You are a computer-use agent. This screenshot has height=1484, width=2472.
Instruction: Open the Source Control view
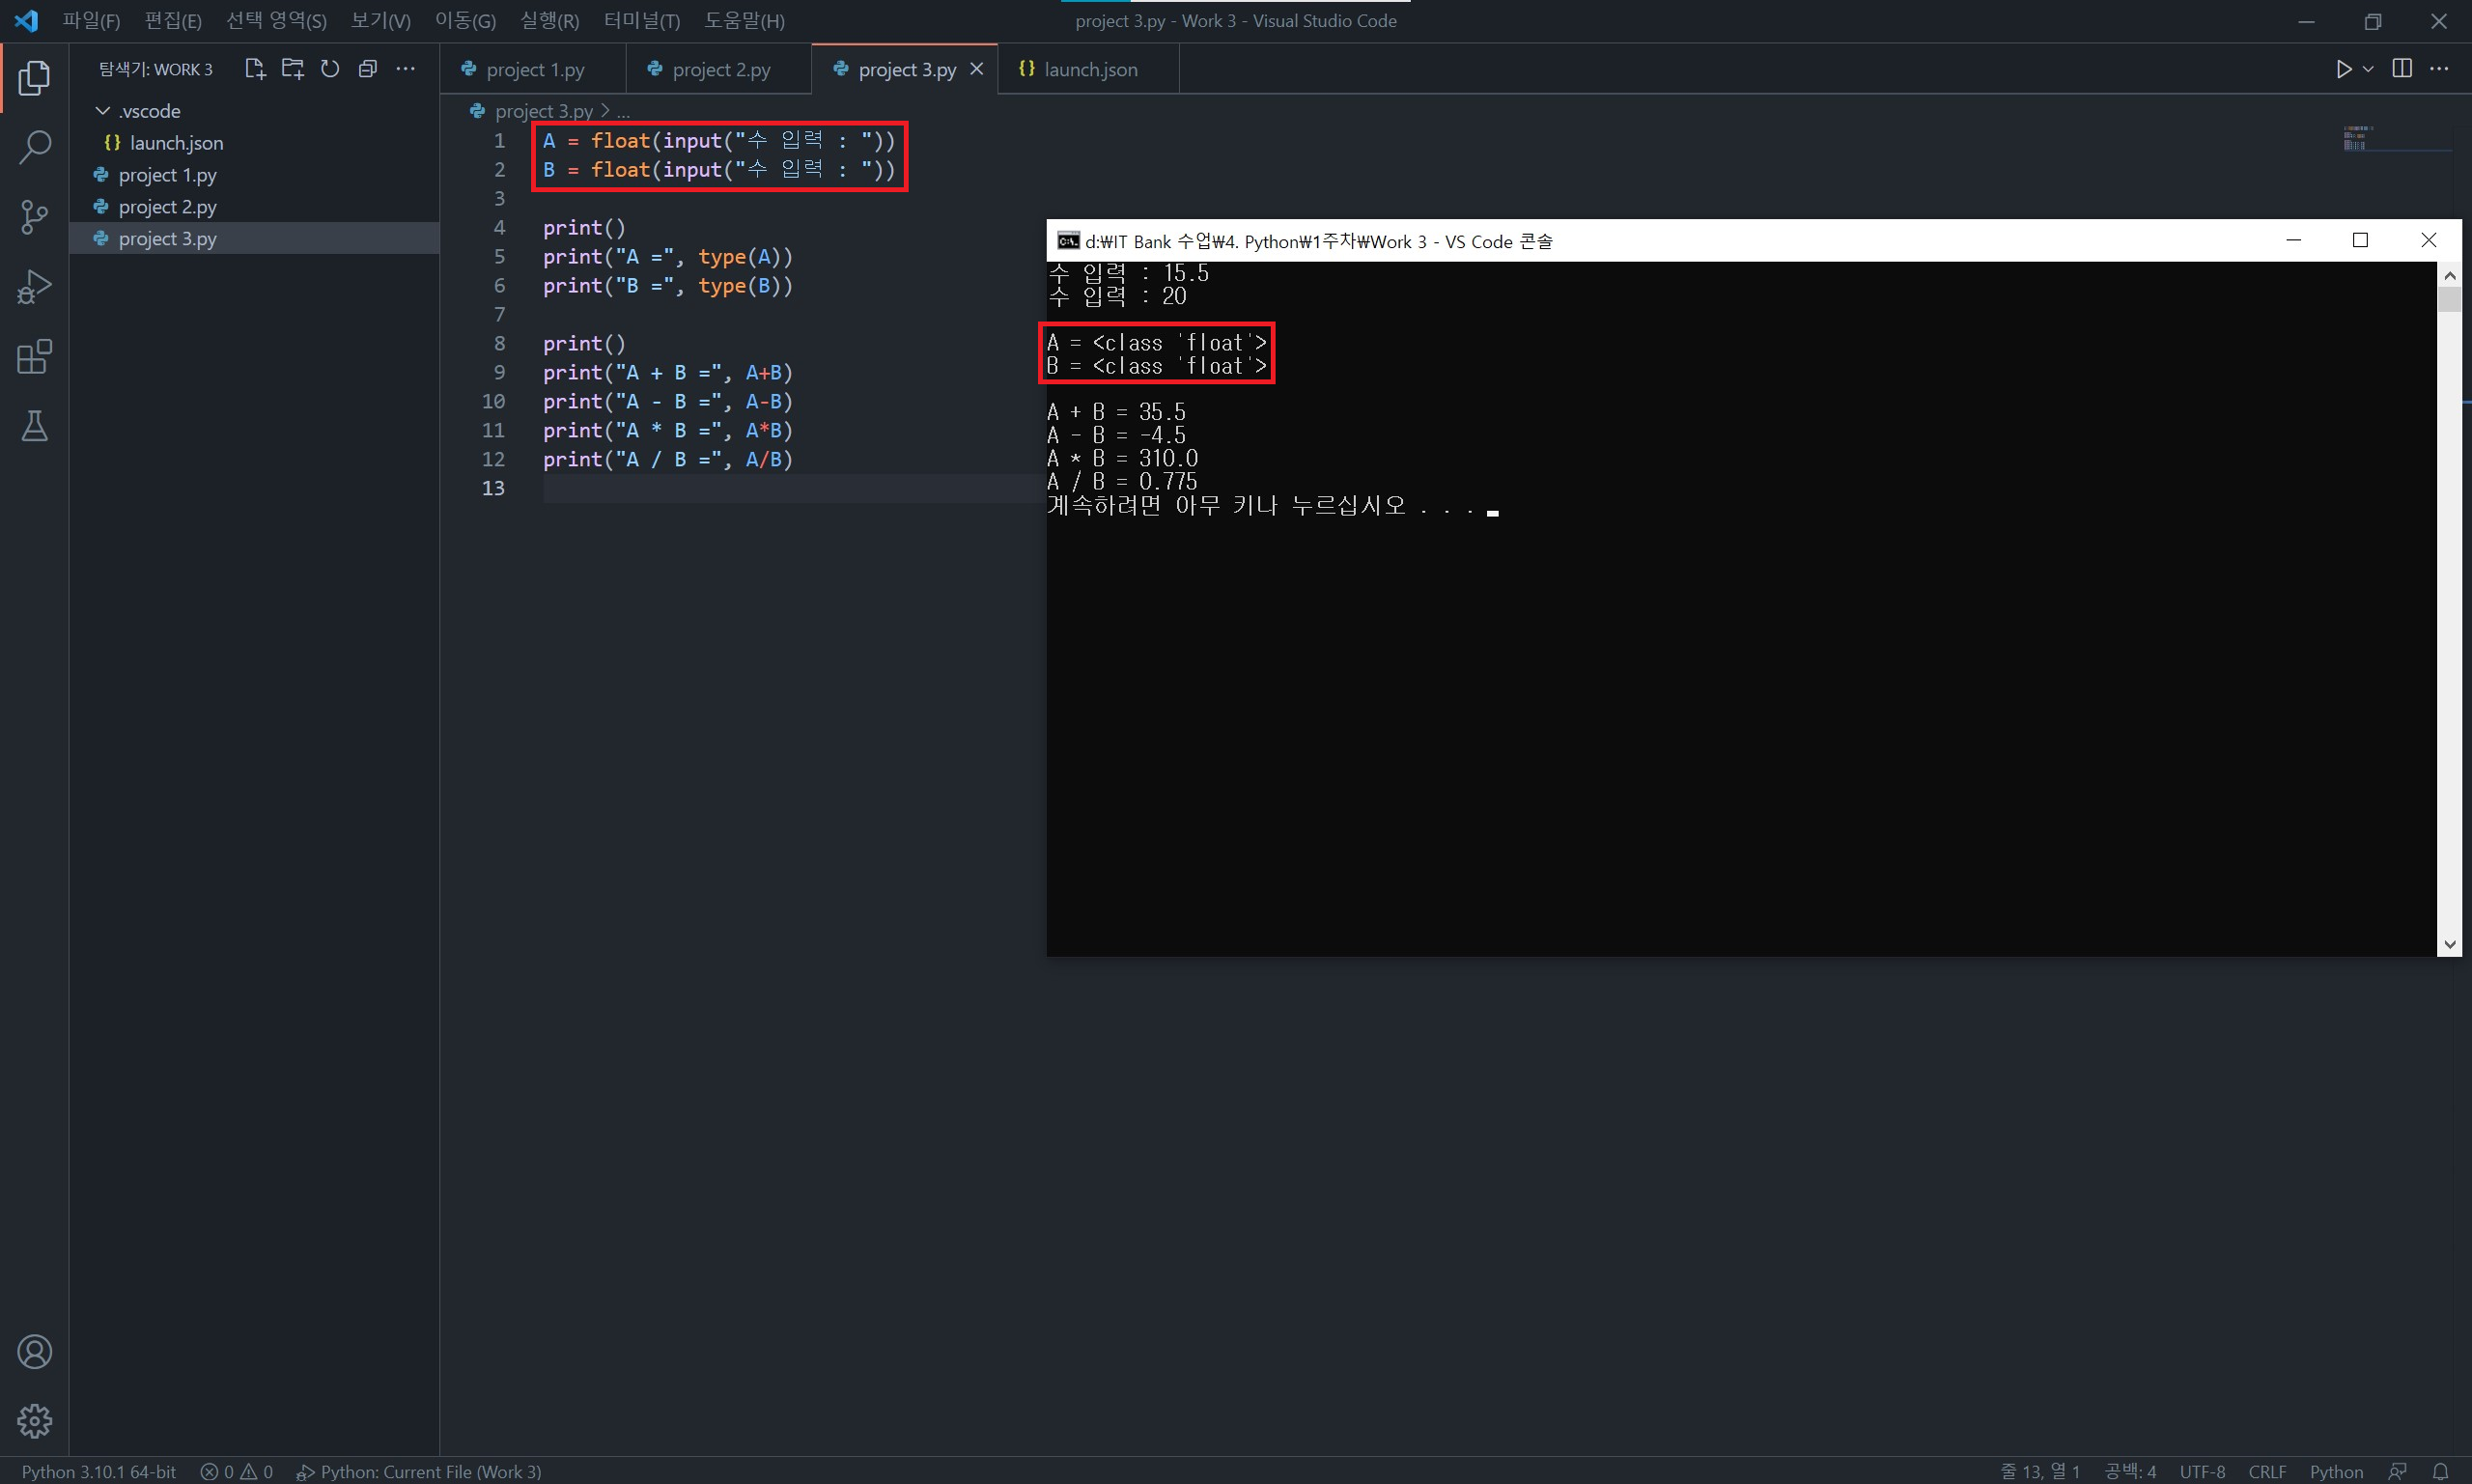point(34,217)
